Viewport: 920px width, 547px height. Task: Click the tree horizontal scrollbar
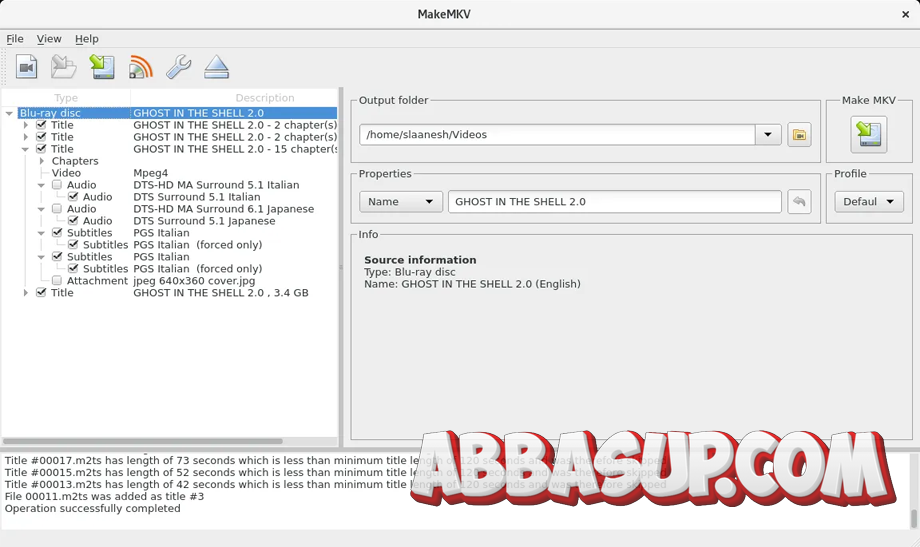tap(143, 441)
